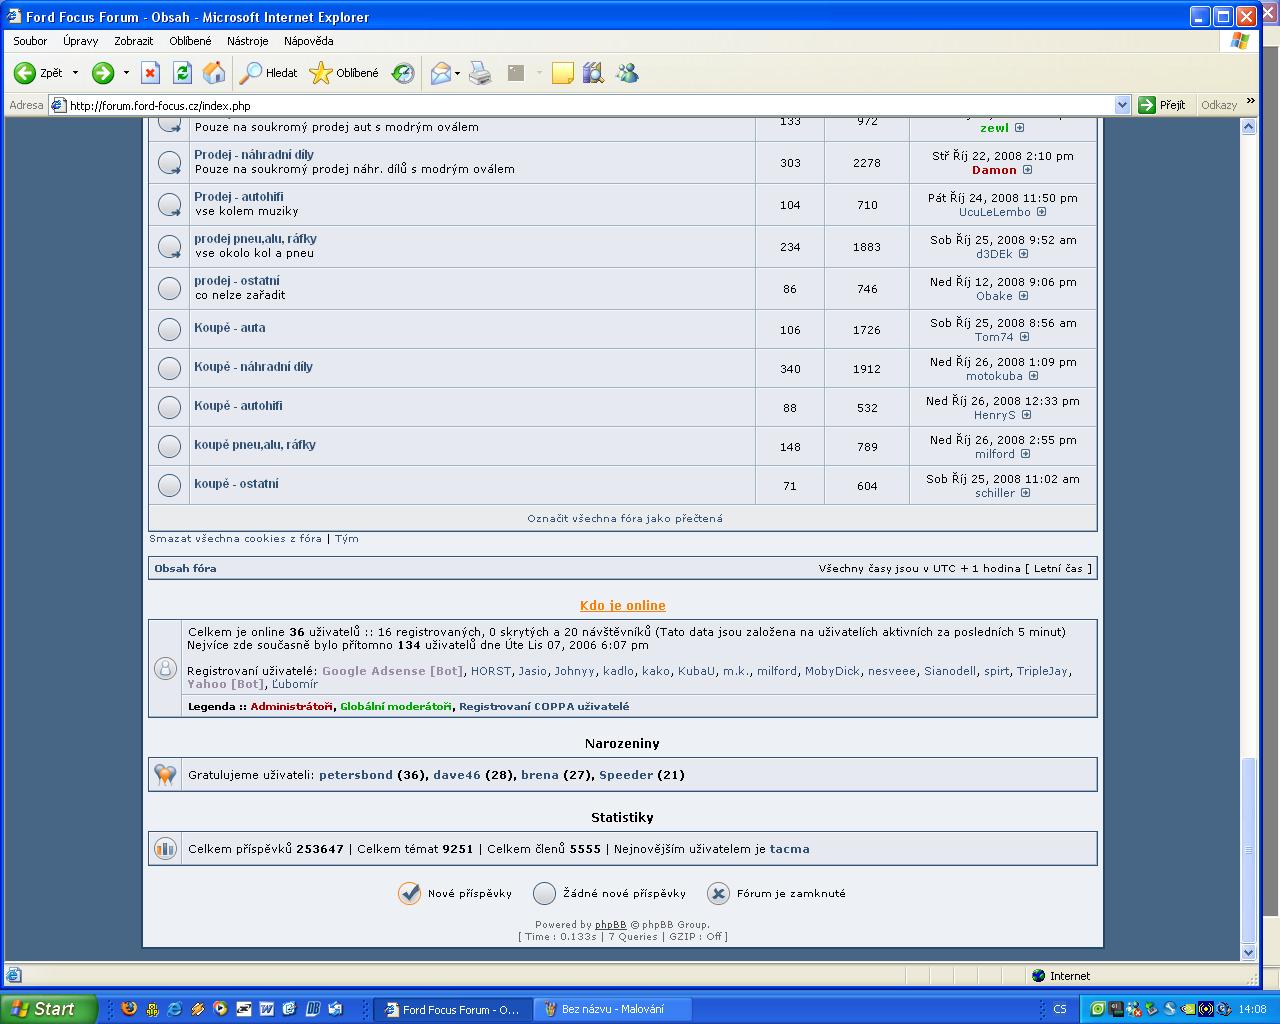The height and width of the screenshot is (1024, 1280).
Task: Expand the Forward button history dropdown
Action: tap(126, 73)
